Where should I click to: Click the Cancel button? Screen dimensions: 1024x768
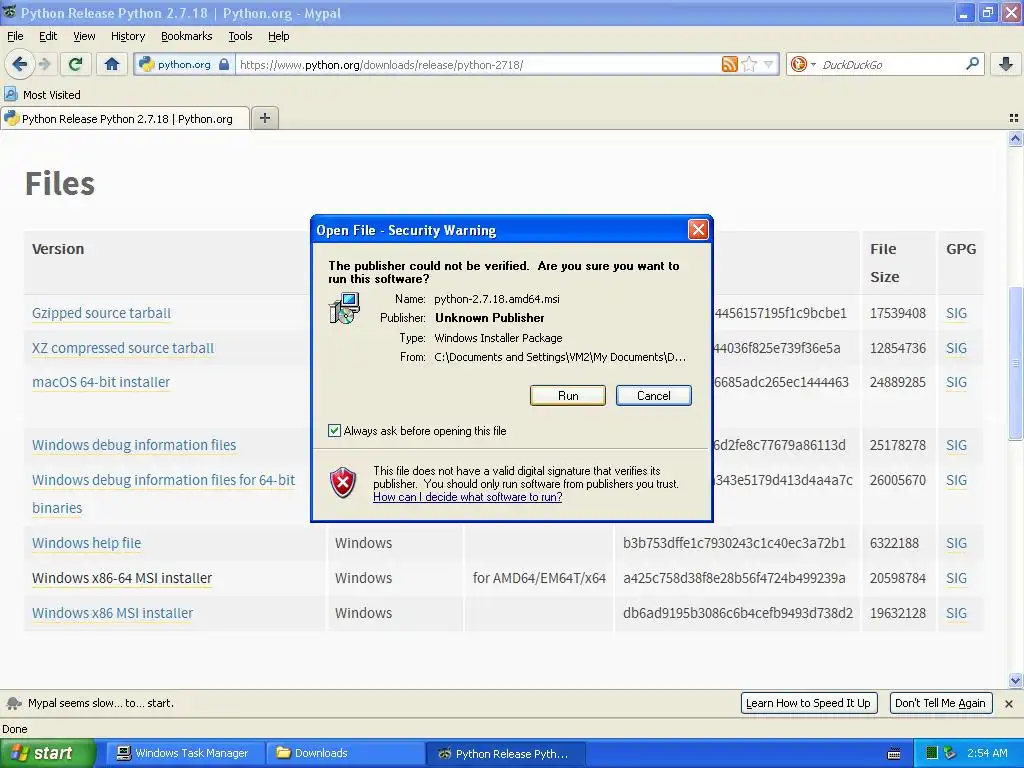(653, 396)
